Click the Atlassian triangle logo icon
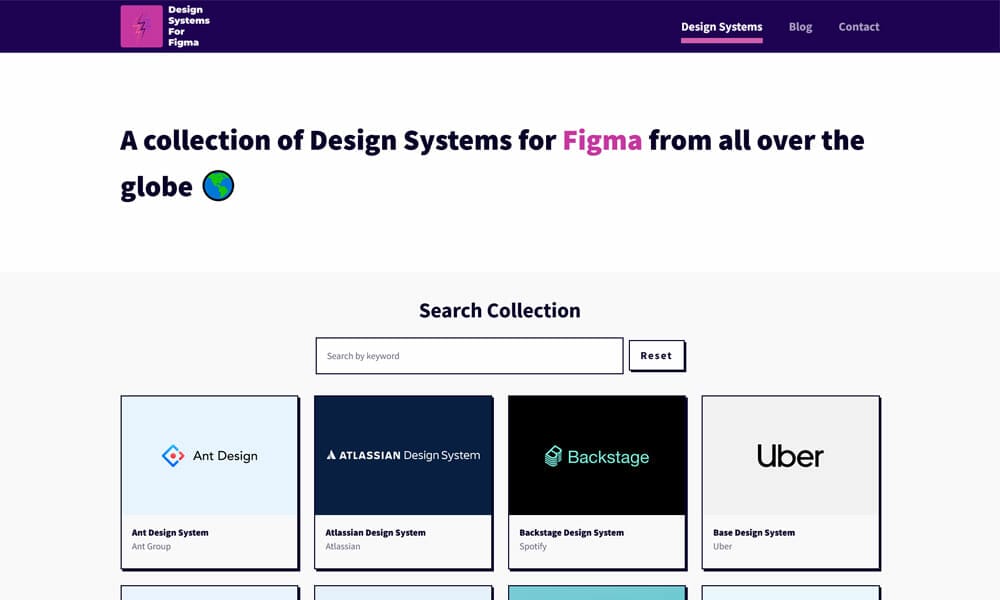1000x600 pixels. (x=331, y=455)
